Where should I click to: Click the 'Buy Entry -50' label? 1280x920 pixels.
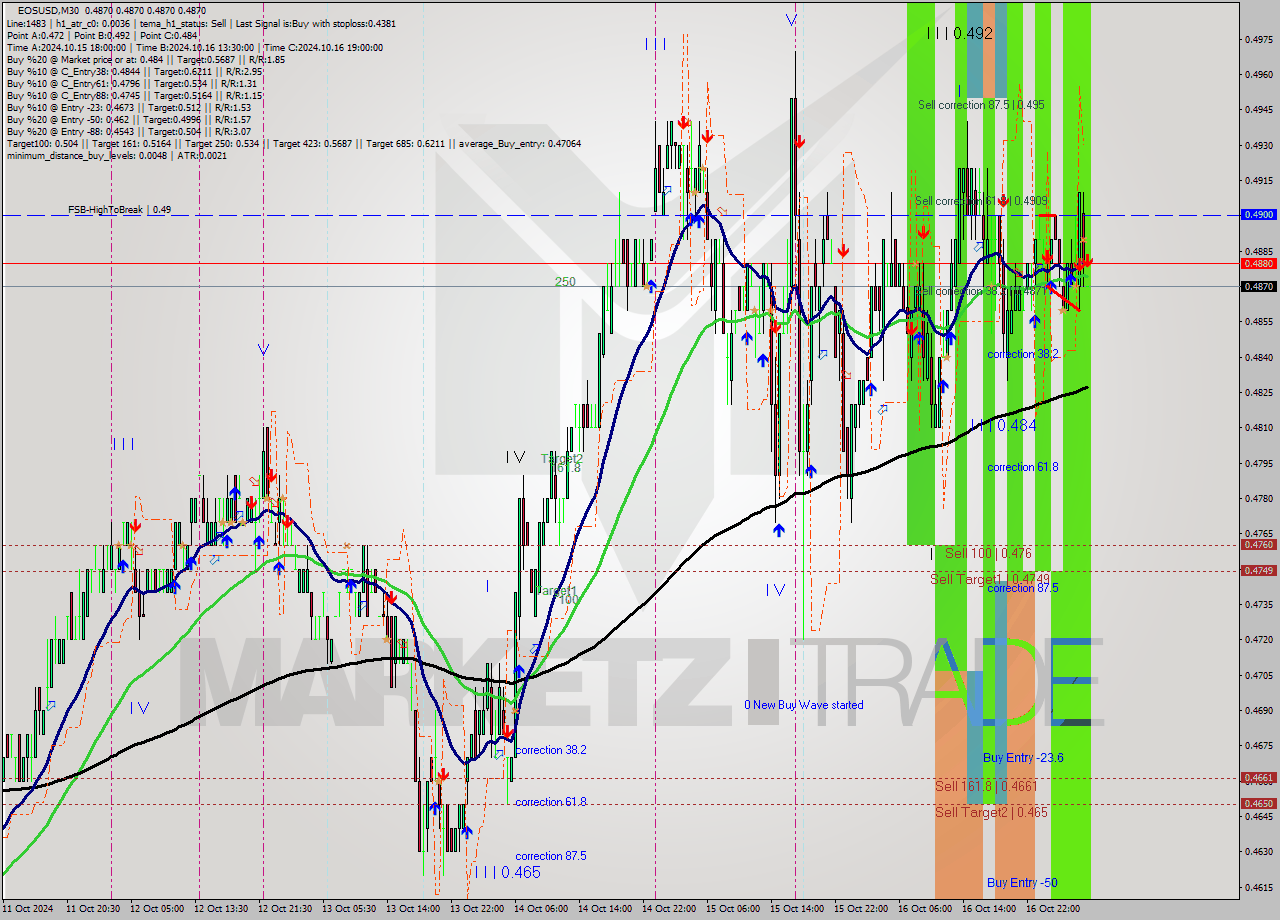coord(1022,883)
